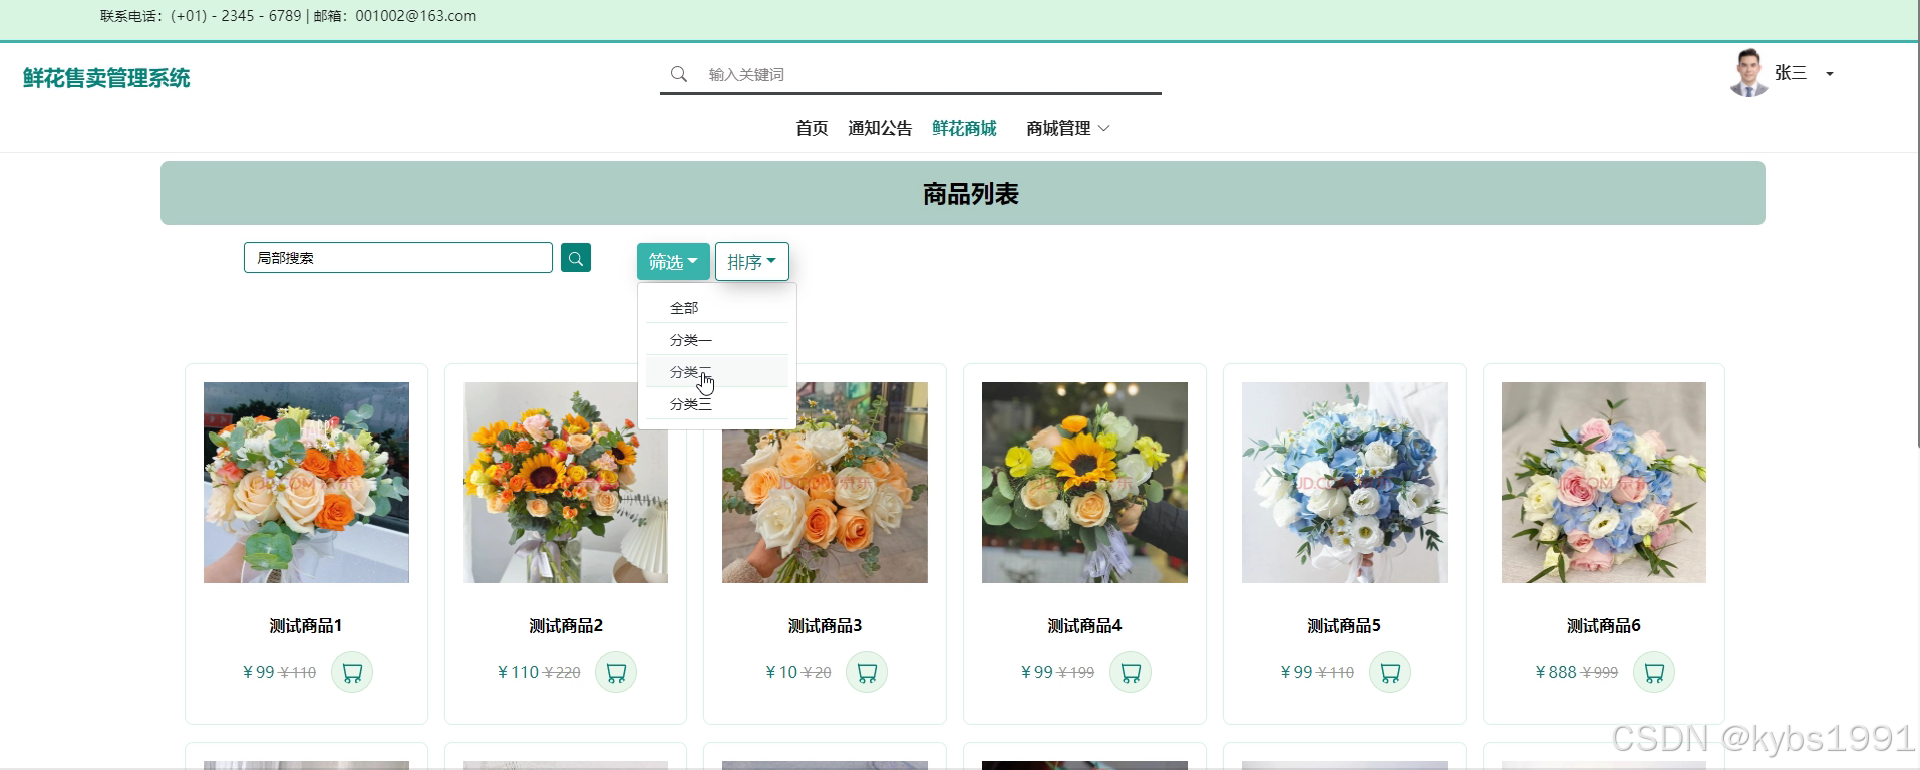The width and height of the screenshot is (1920, 770).
Task: Click the 张三 user avatar
Action: (1749, 72)
